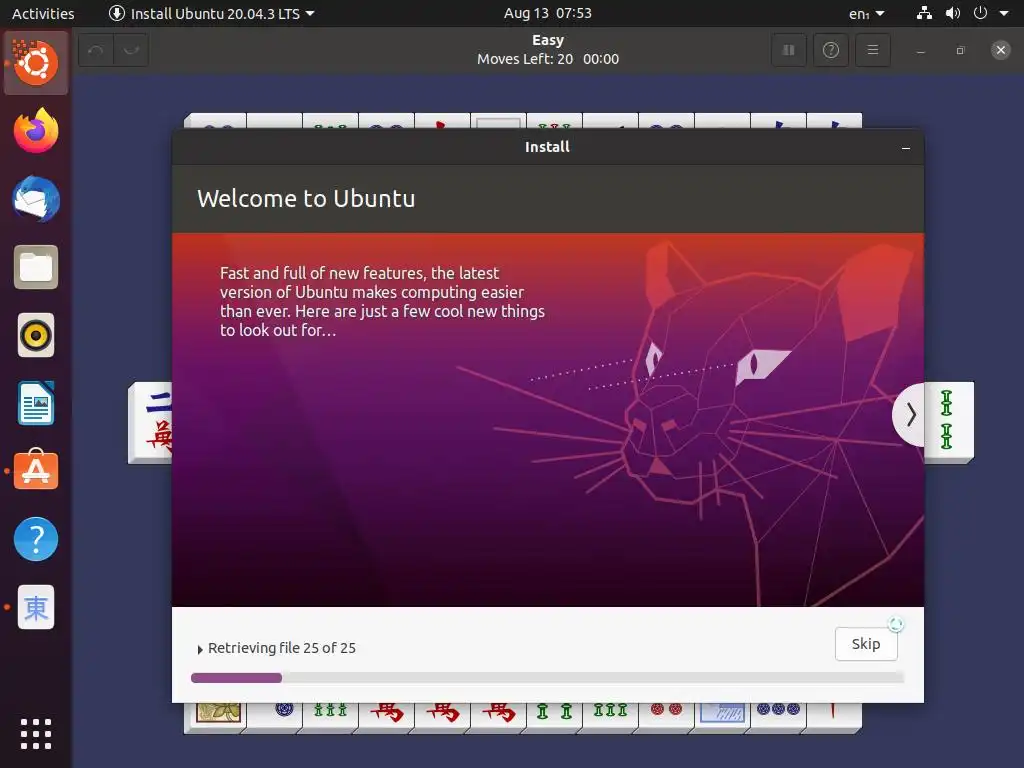The height and width of the screenshot is (768, 1024).
Task: Open Thunderbird mail from the dock
Action: (x=36, y=199)
